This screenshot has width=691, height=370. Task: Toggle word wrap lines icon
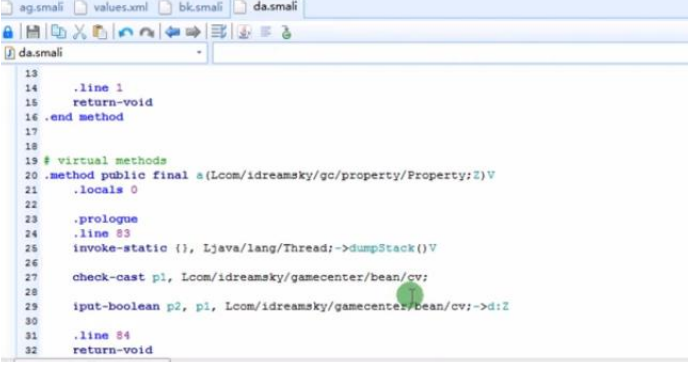click(219, 32)
